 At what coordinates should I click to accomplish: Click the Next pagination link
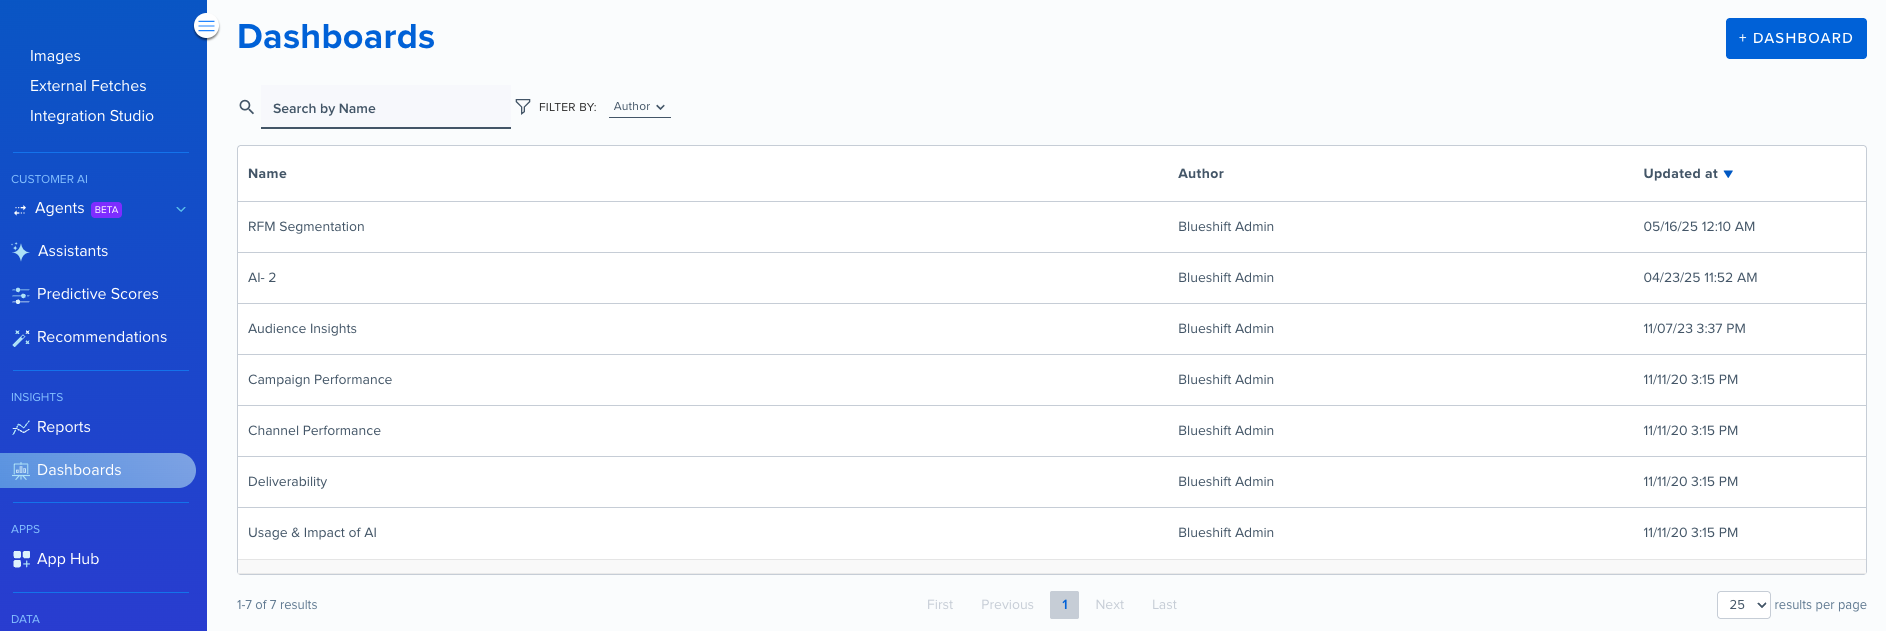1109,605
